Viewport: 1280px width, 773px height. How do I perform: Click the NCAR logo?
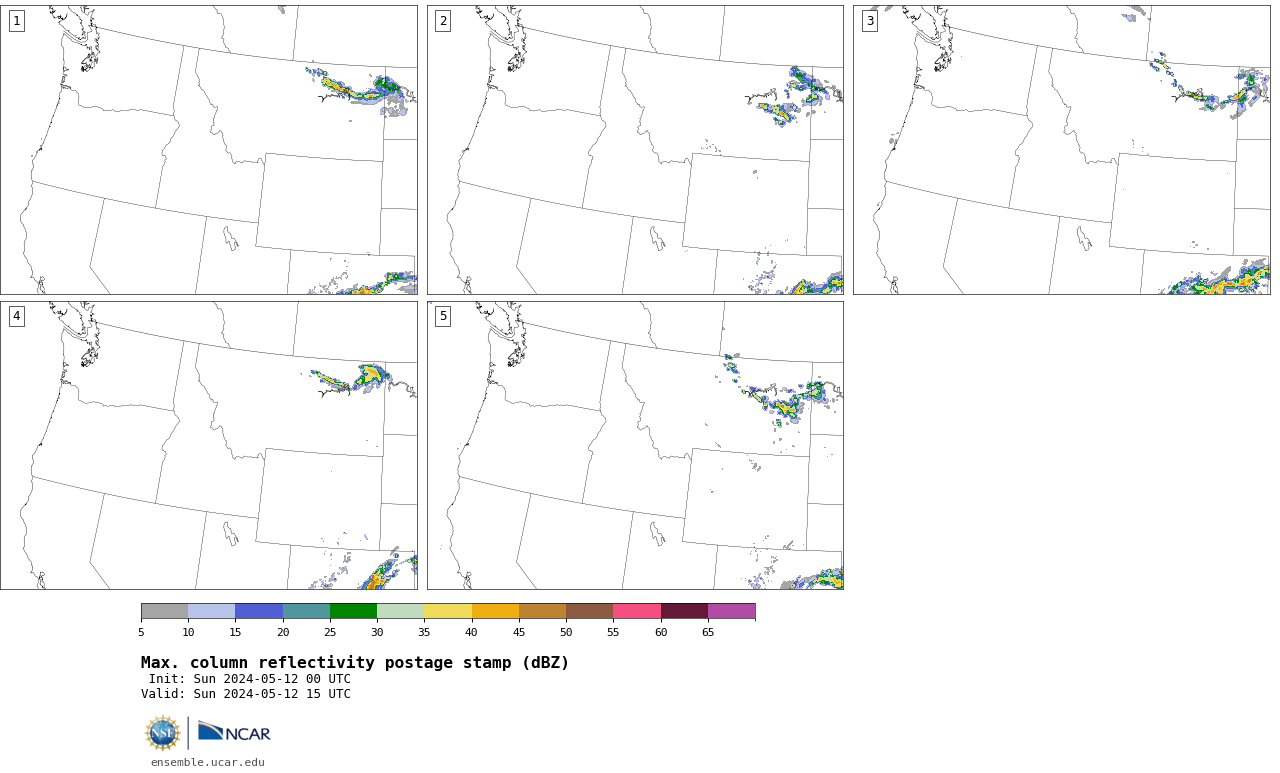[x=234, y=733]
